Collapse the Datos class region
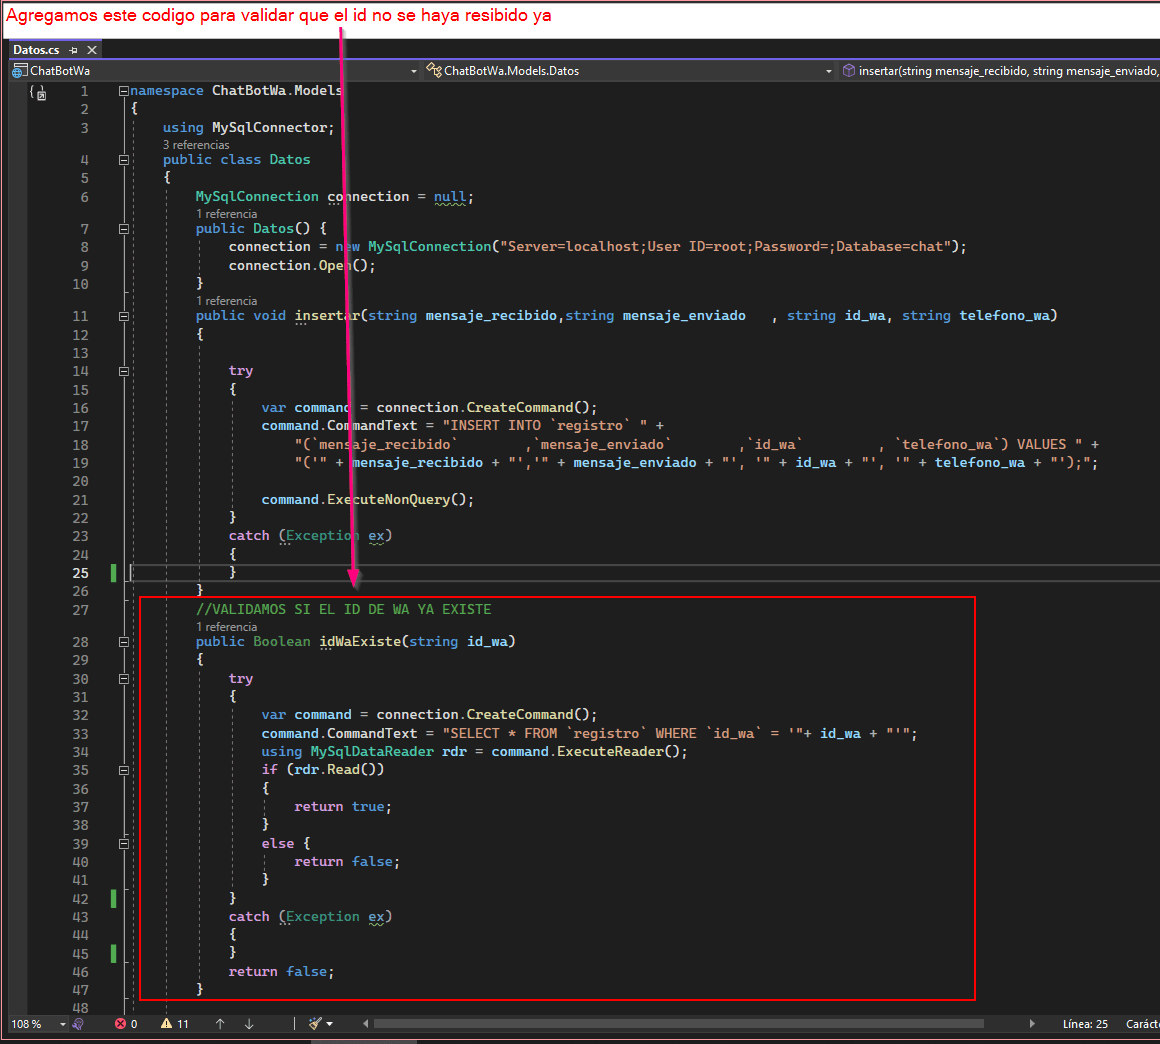The image size is (1160, 1044). click(124, 159)
